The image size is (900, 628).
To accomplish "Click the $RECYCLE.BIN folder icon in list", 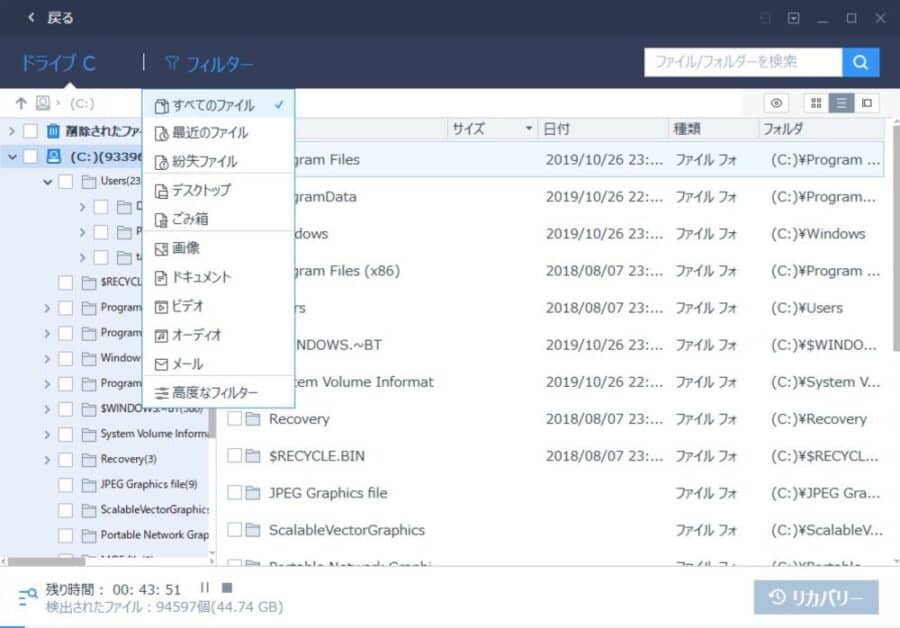I will click(253, 456).
